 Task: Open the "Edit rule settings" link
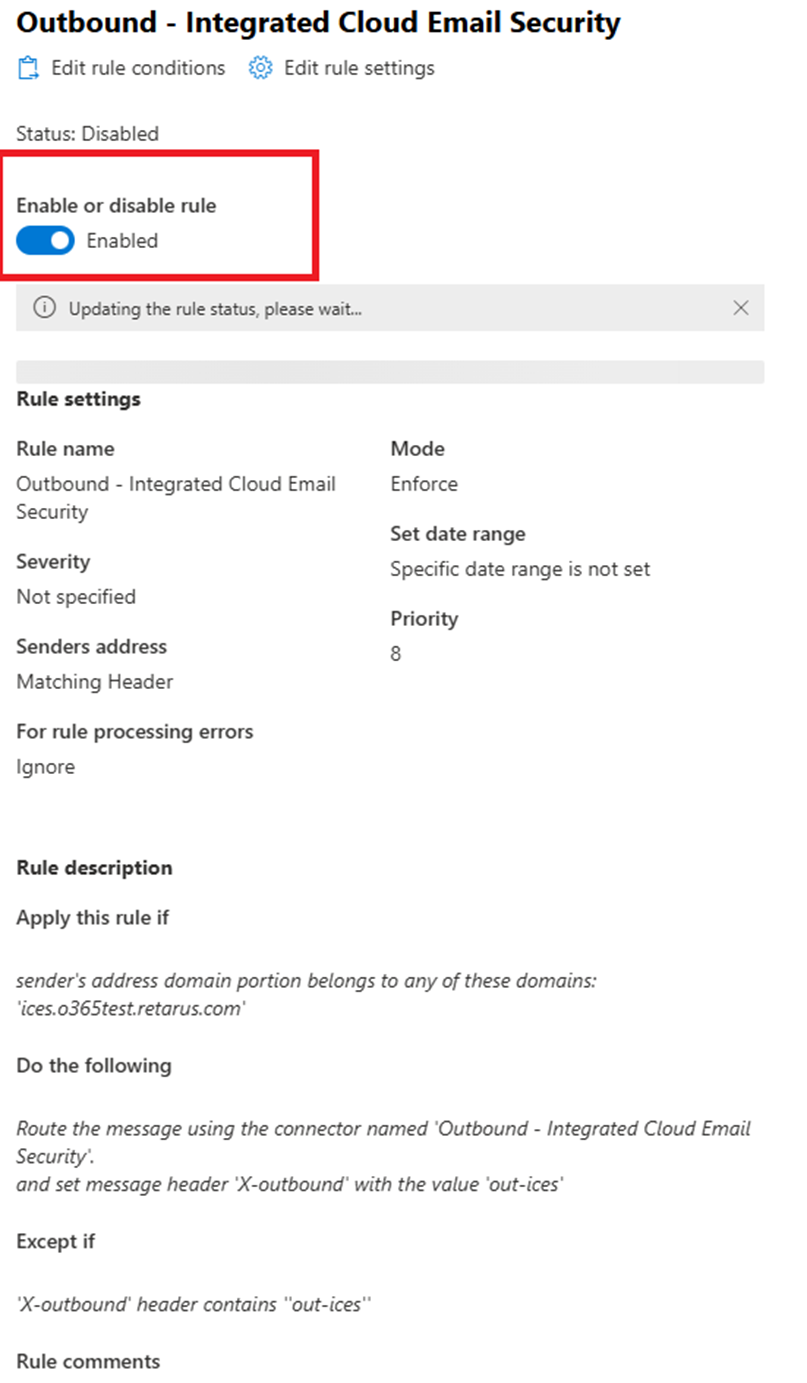click(x=359, y=68)
